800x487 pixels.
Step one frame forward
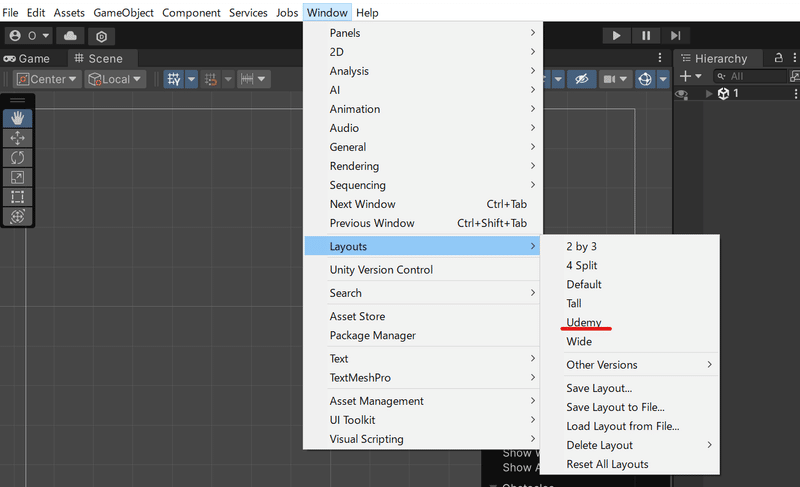(676, 36)
